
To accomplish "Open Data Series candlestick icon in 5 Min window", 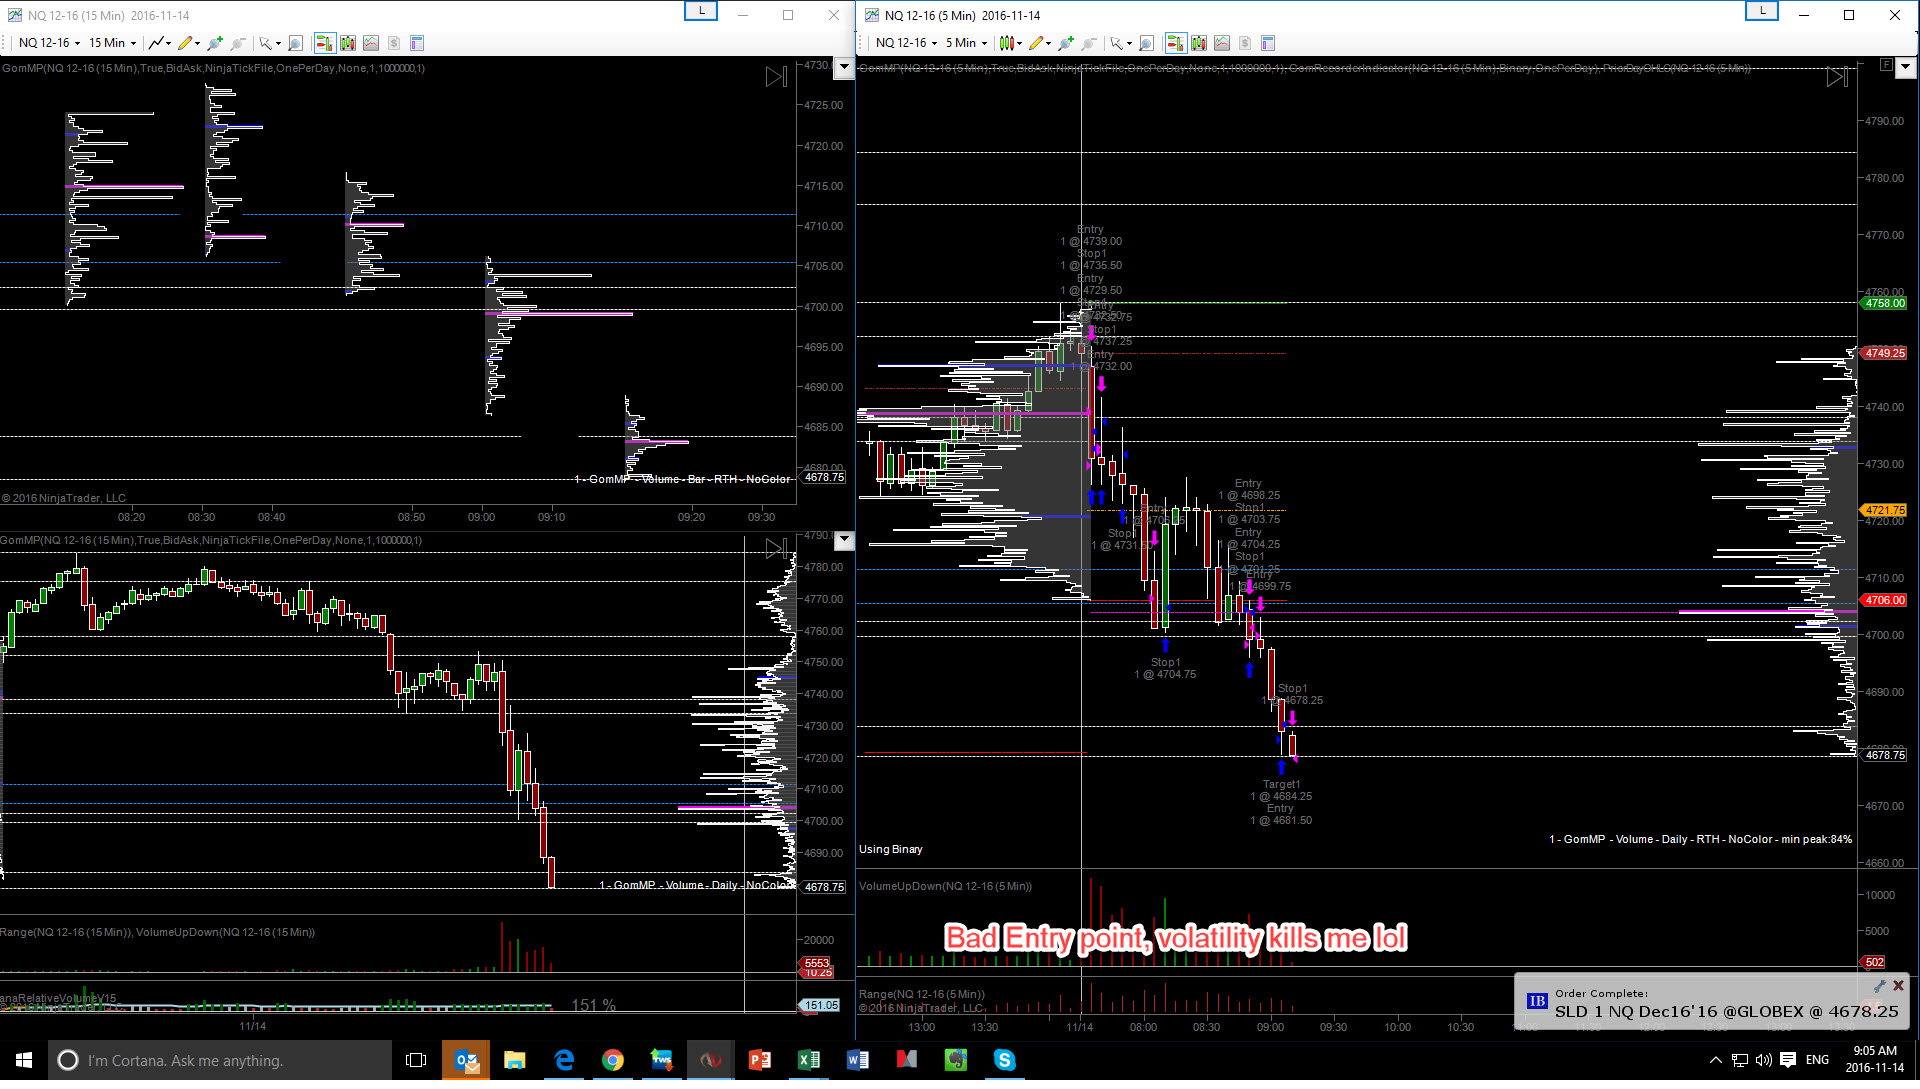I will point(1199,43).
